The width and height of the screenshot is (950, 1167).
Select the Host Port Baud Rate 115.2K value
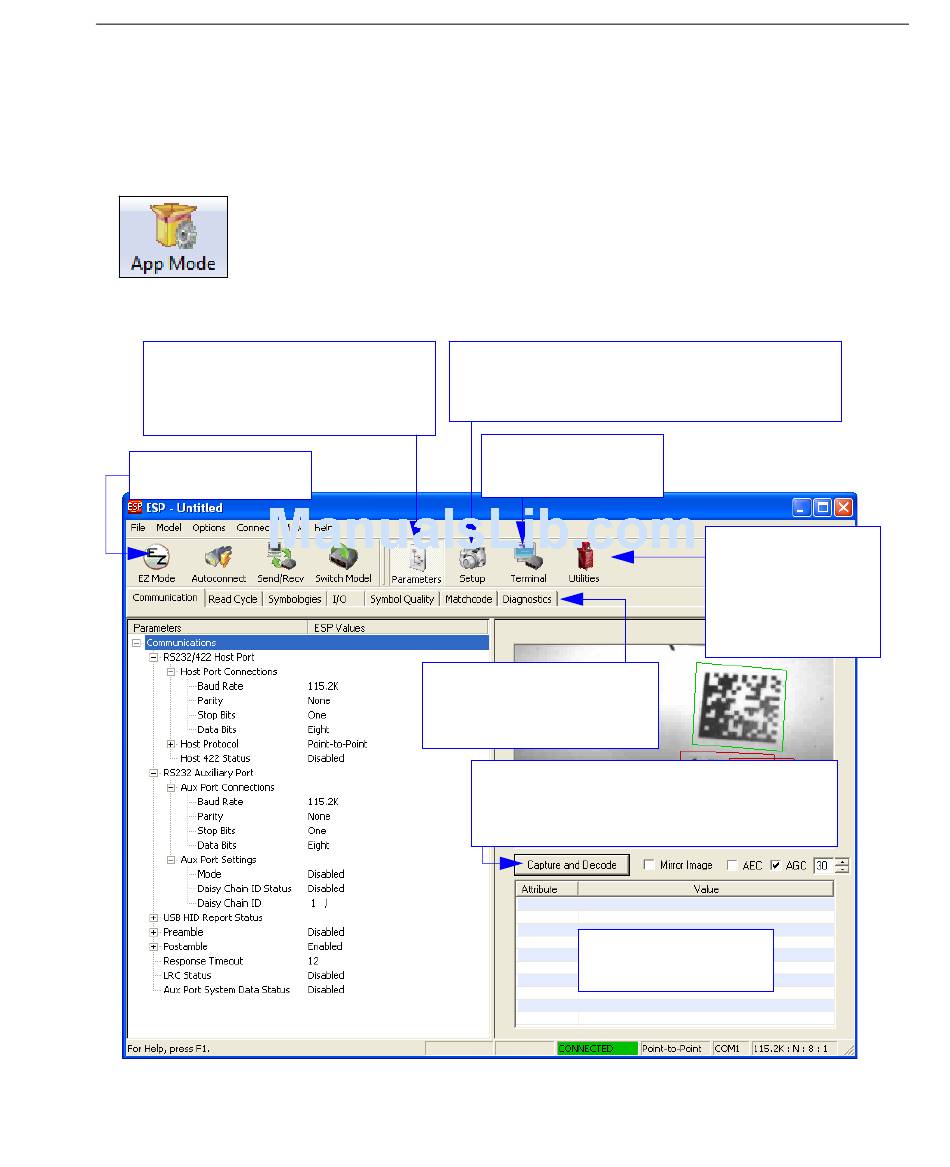(322, 686)
